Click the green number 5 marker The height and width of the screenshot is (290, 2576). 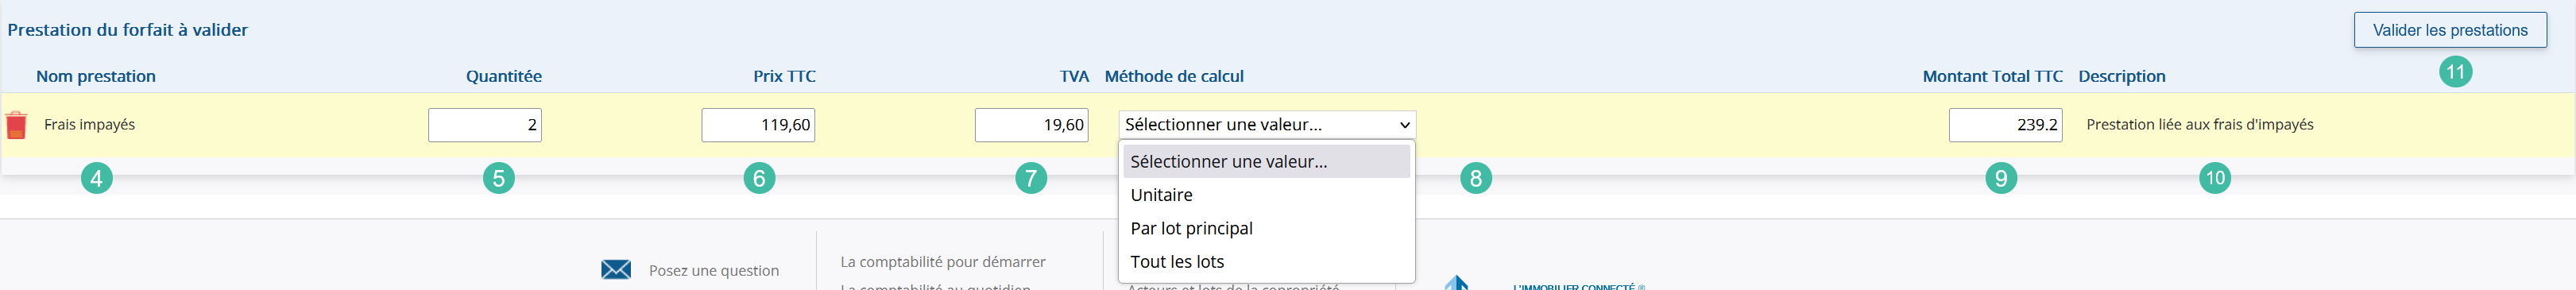pyautogui.click(x=498, y=179)
